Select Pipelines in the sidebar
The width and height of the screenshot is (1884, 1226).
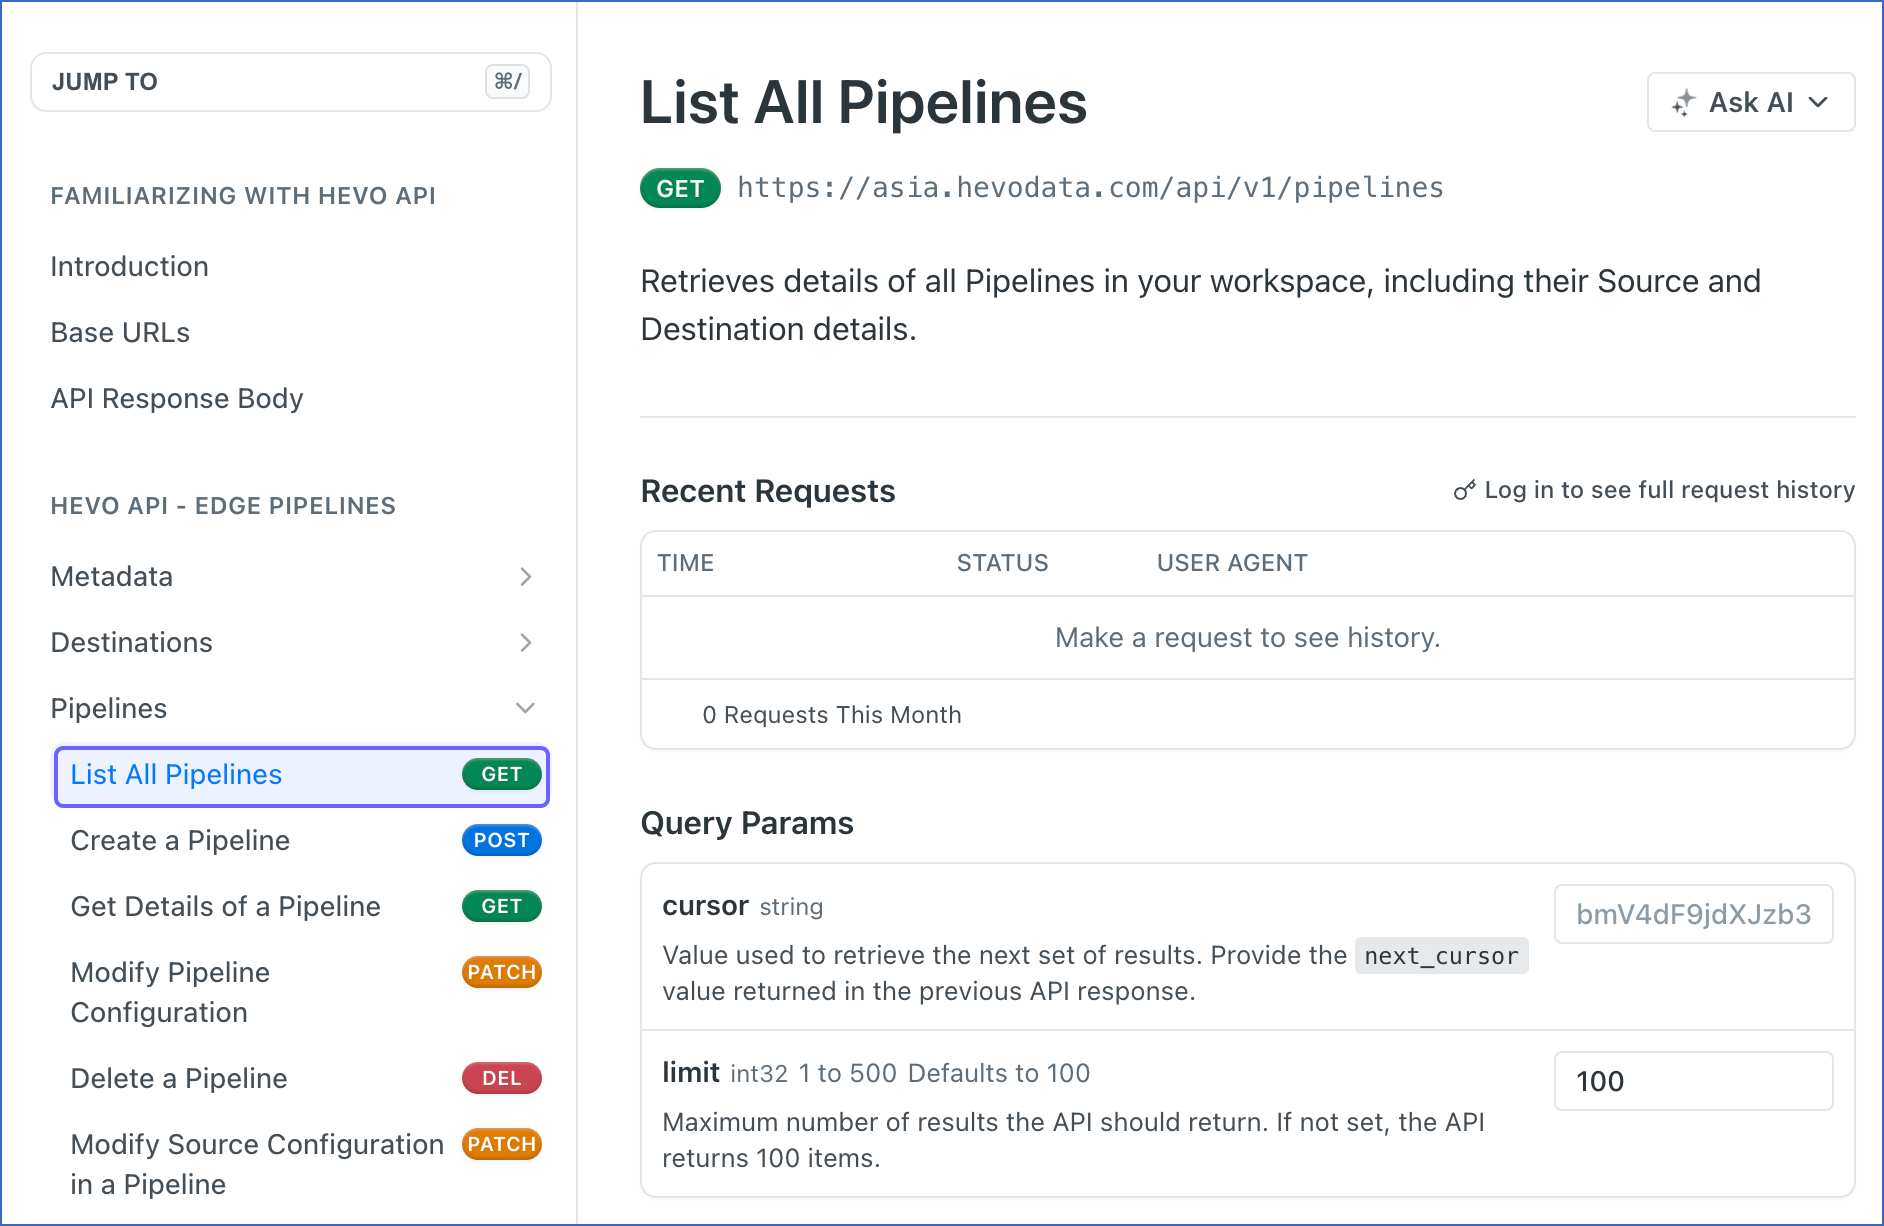(x=109, y=708)
